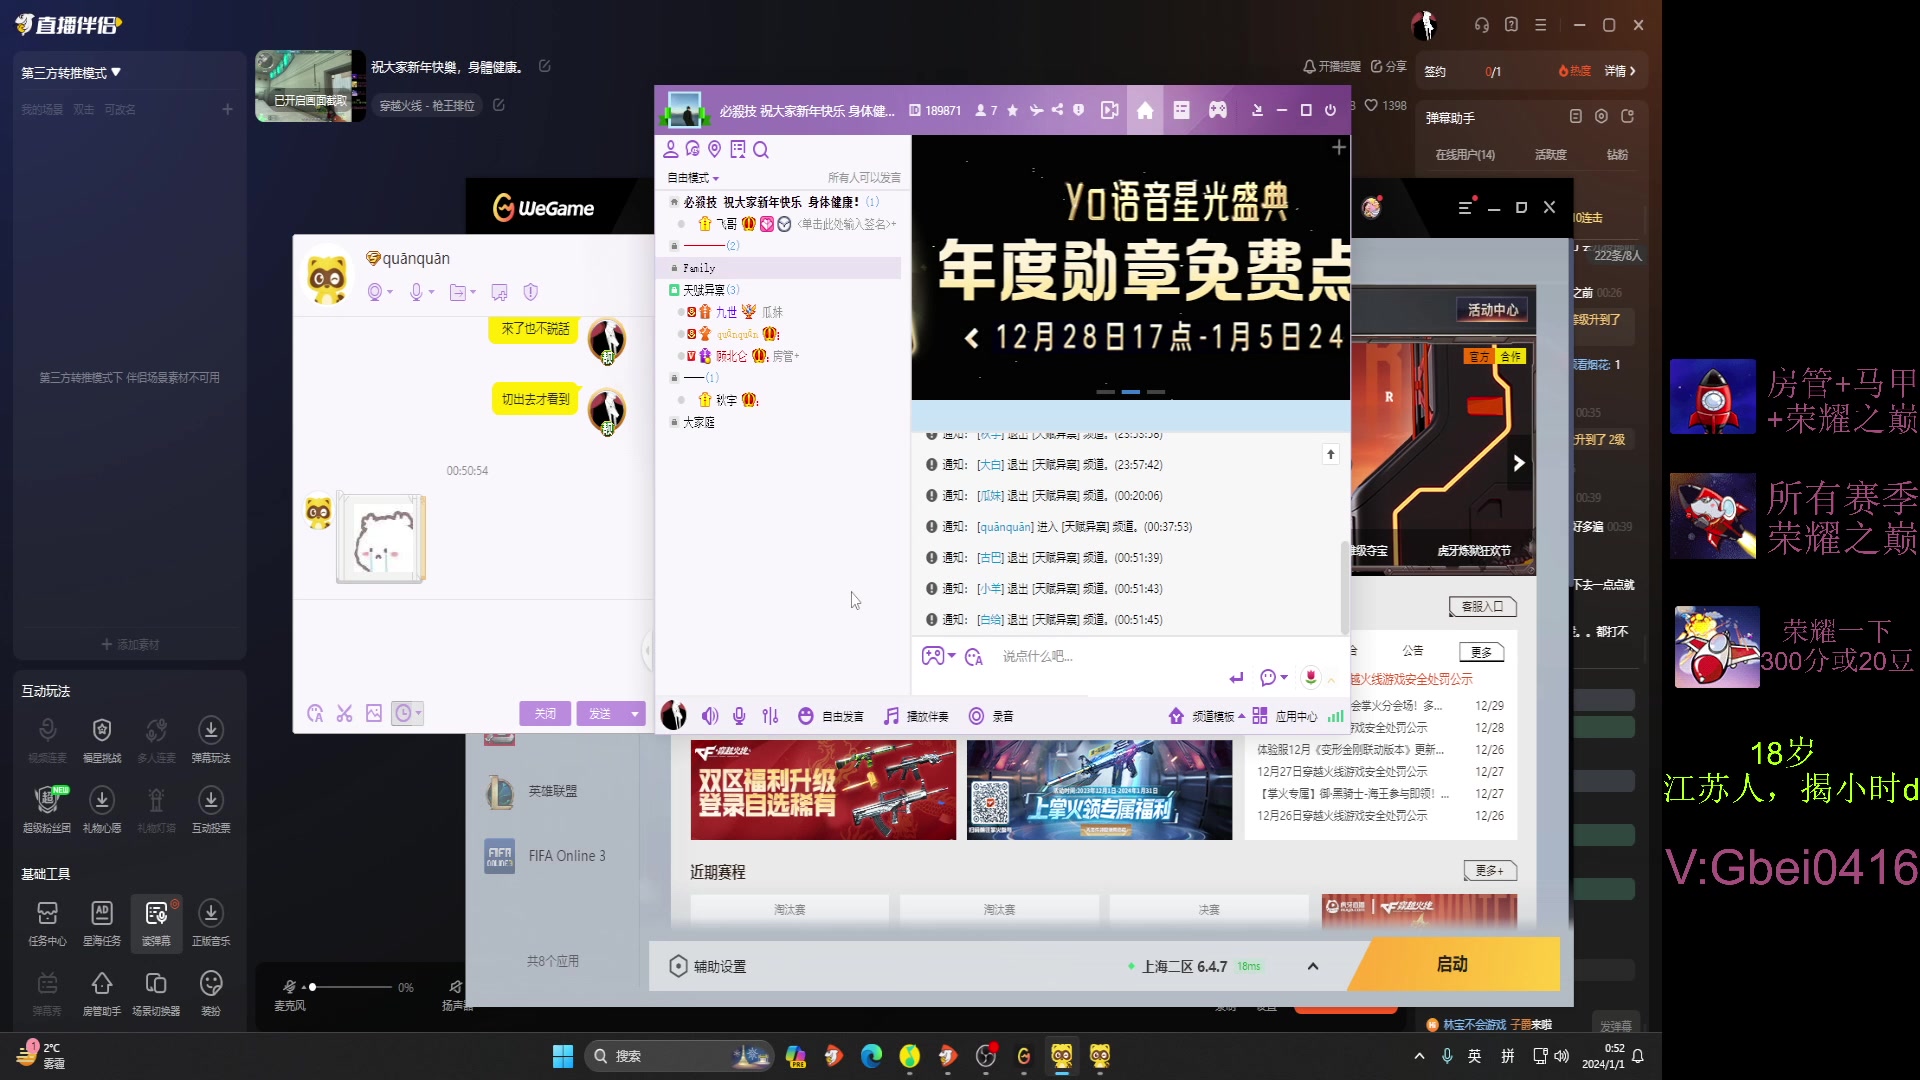1920x1080 pixels.
Task: Open 福星挑战 shield icon
Action: [x=102, y=740]
